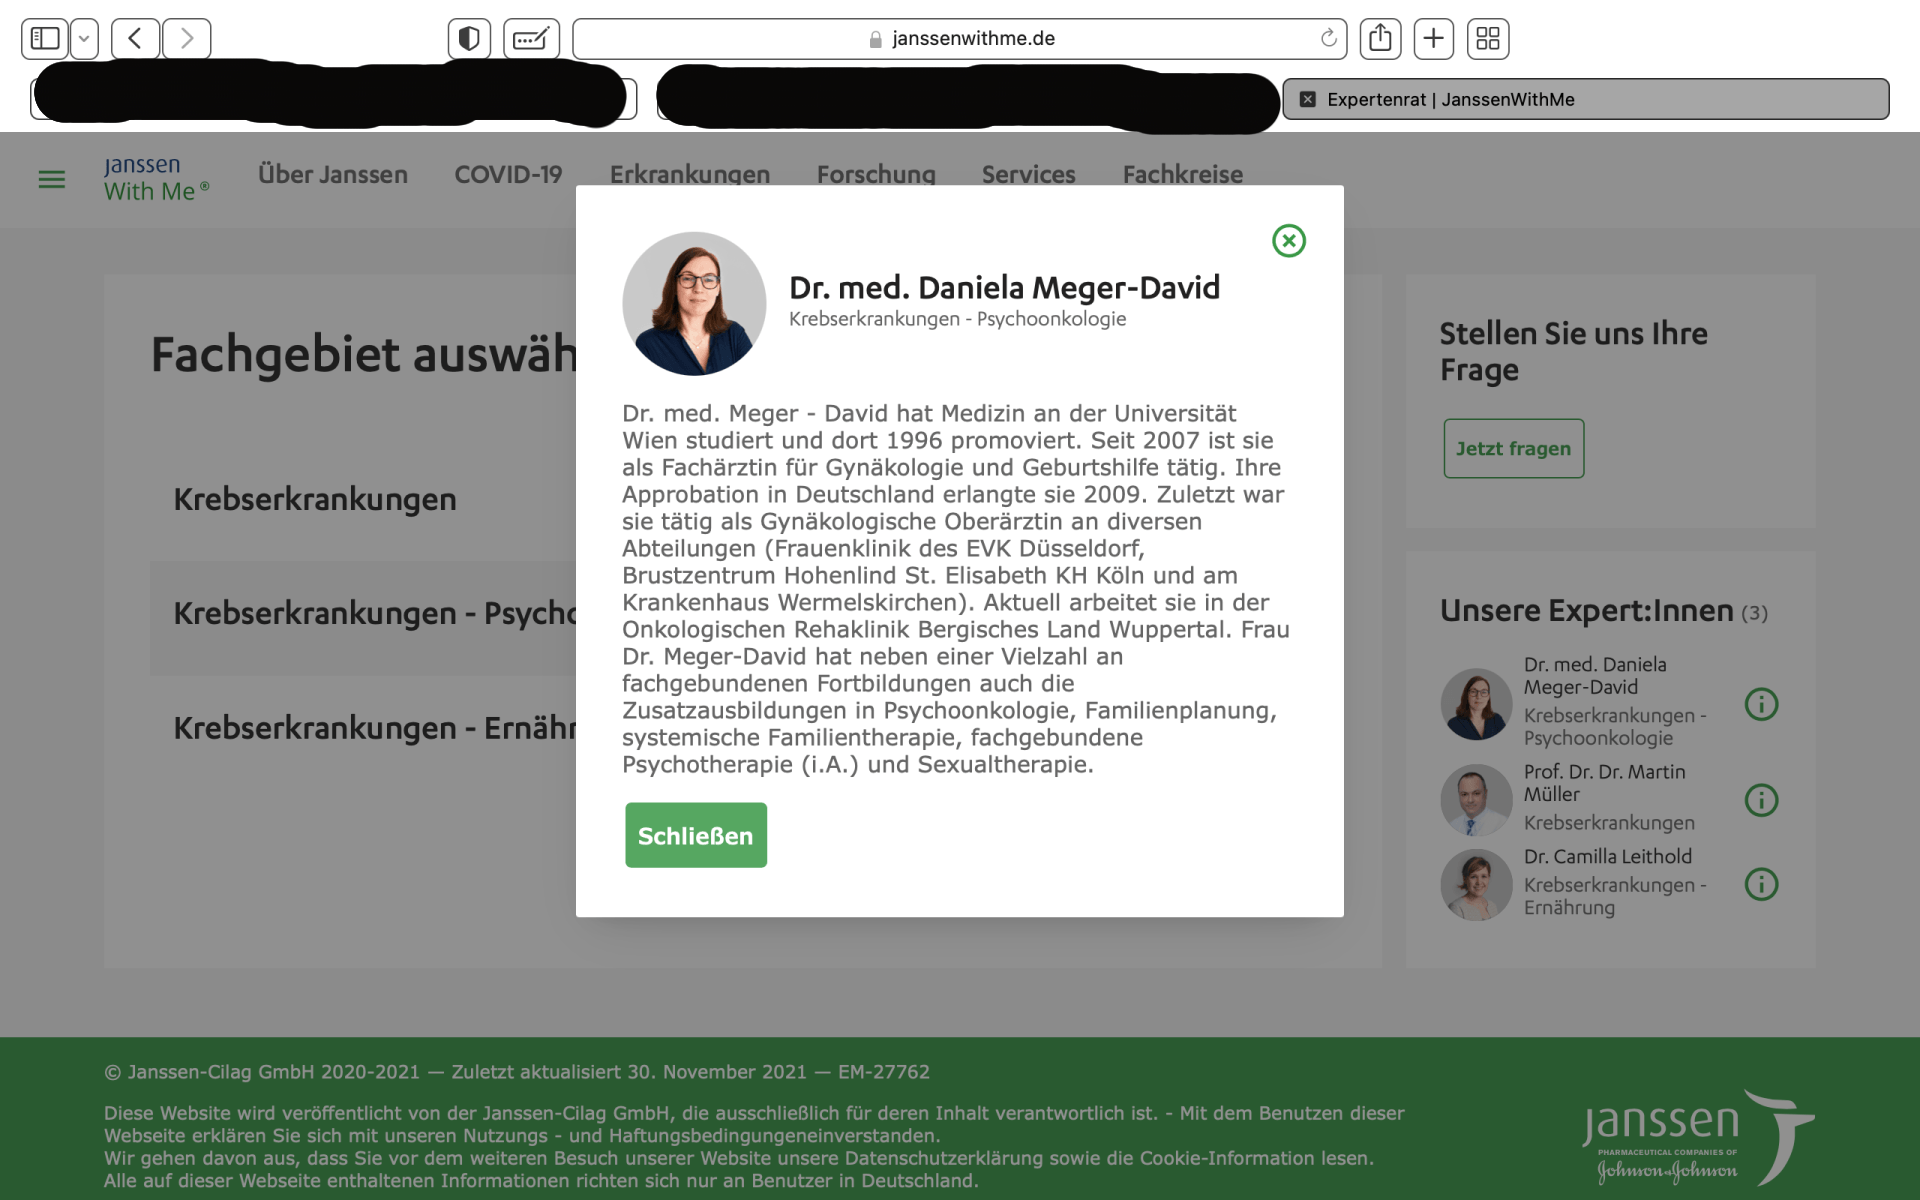The height and width of the screenshot is (1200, 1920).
Task: Show info for Dr. Camilla Leithold
Action: [x=1761, y=884]
